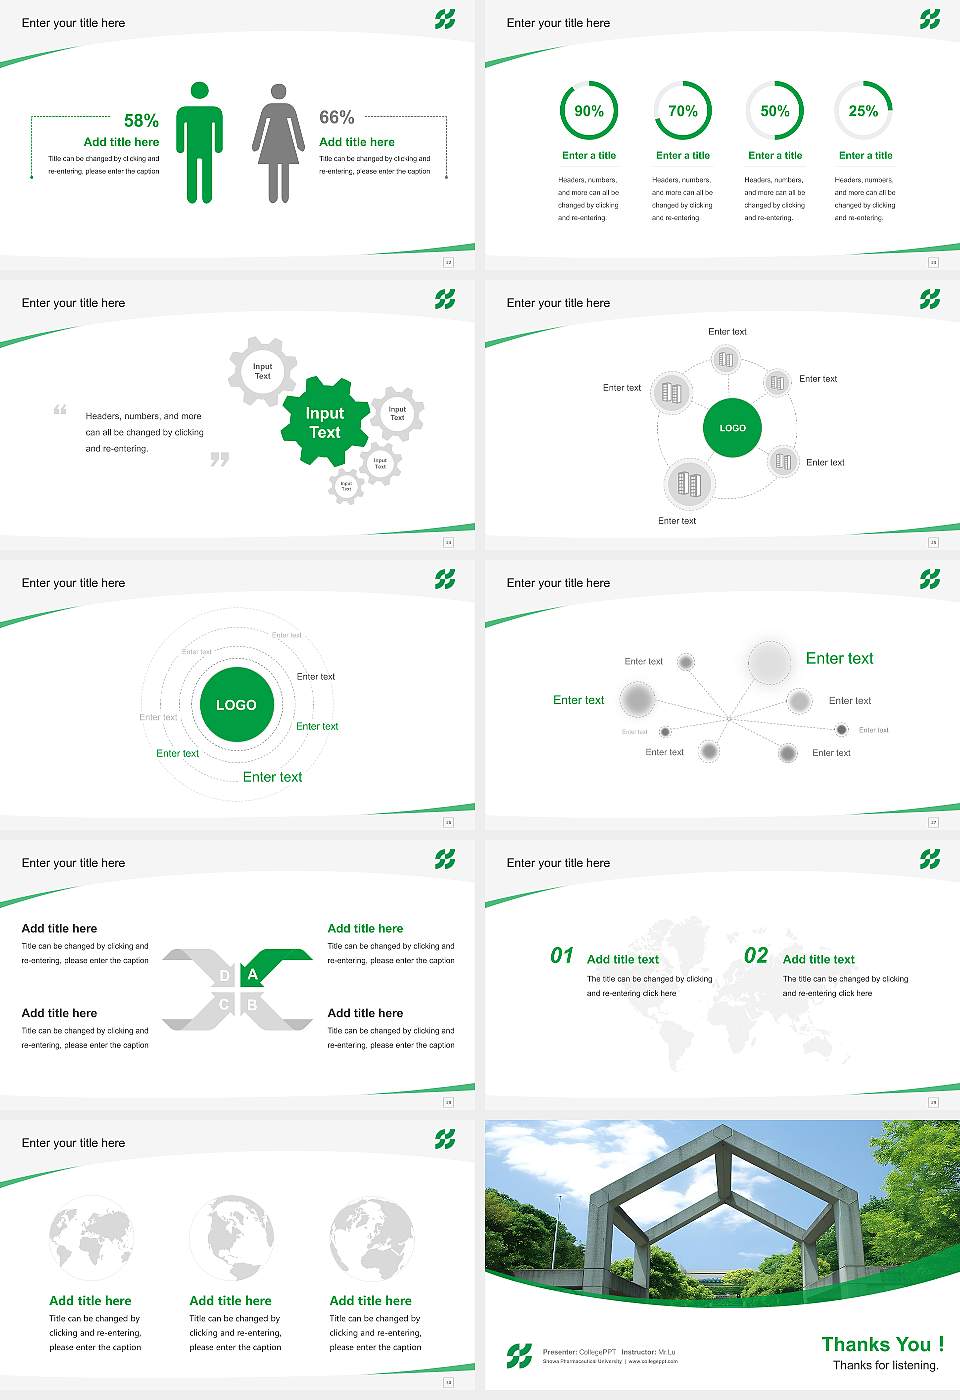Select the number 02 on the world map slide

tap(756, 956)
